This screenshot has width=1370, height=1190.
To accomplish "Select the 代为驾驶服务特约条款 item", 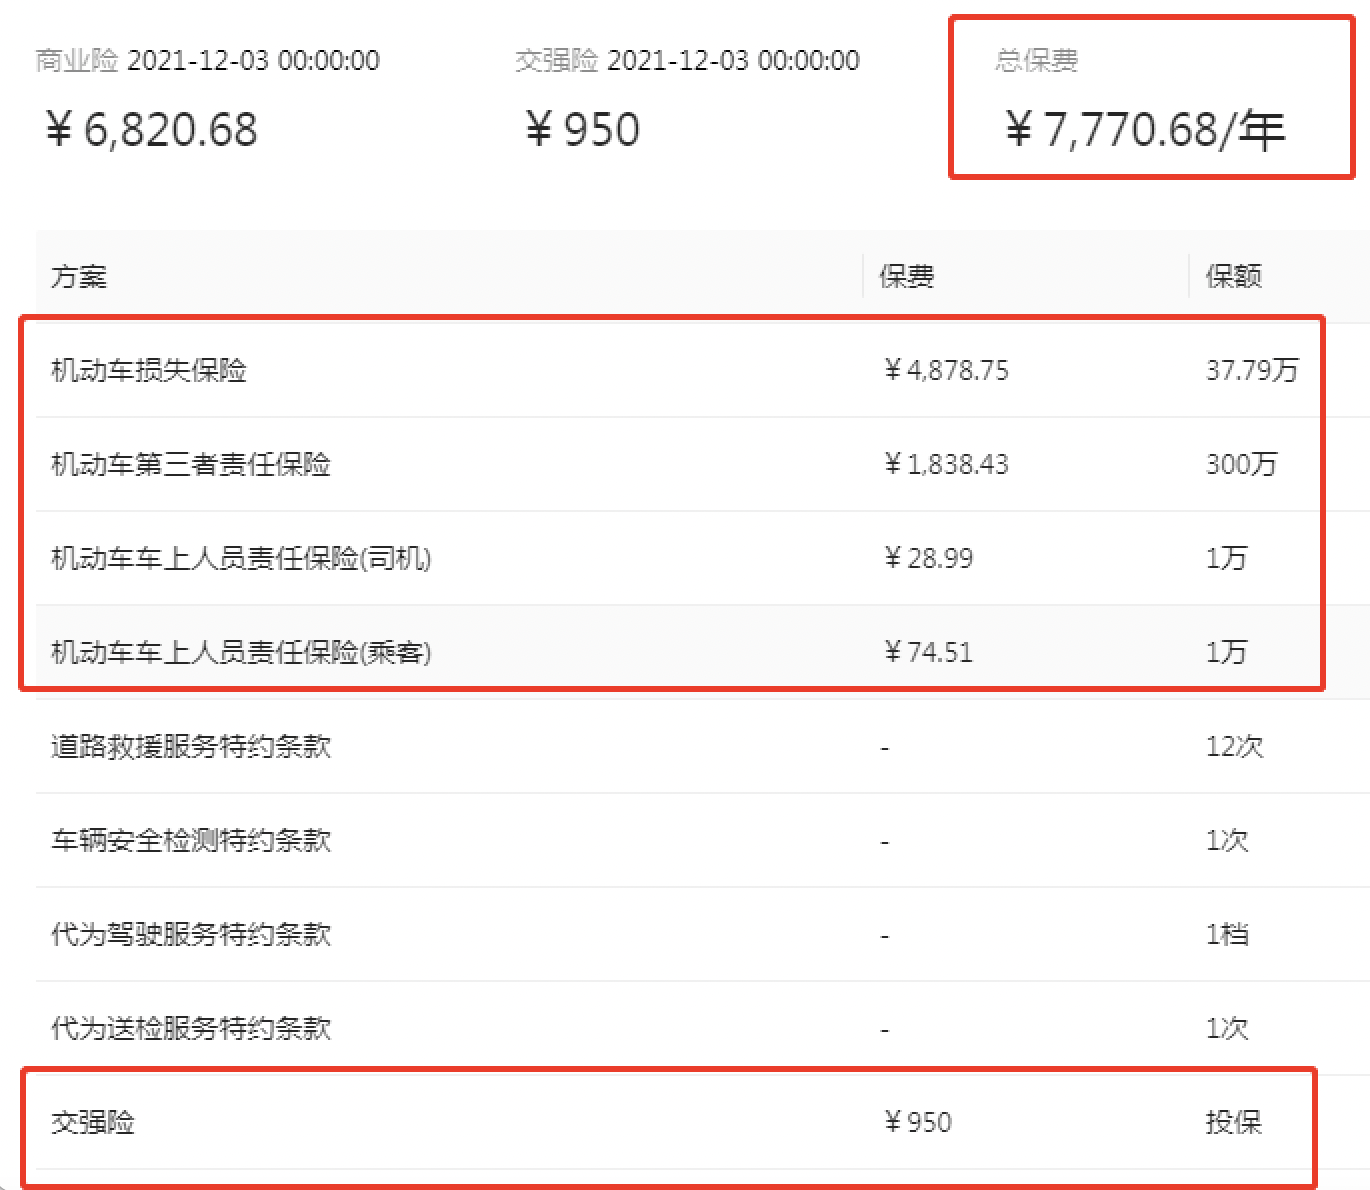I will coord(190,935).
